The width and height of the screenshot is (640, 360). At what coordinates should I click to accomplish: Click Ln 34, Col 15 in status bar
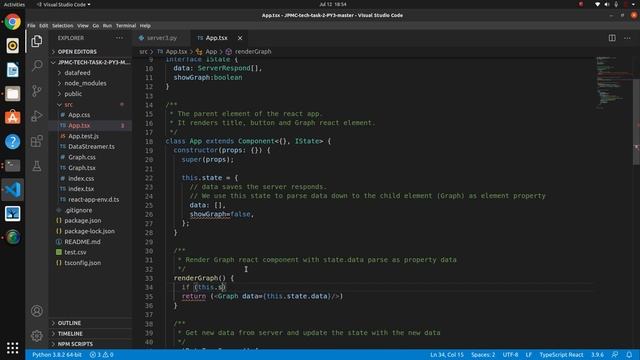pos(447,355)
